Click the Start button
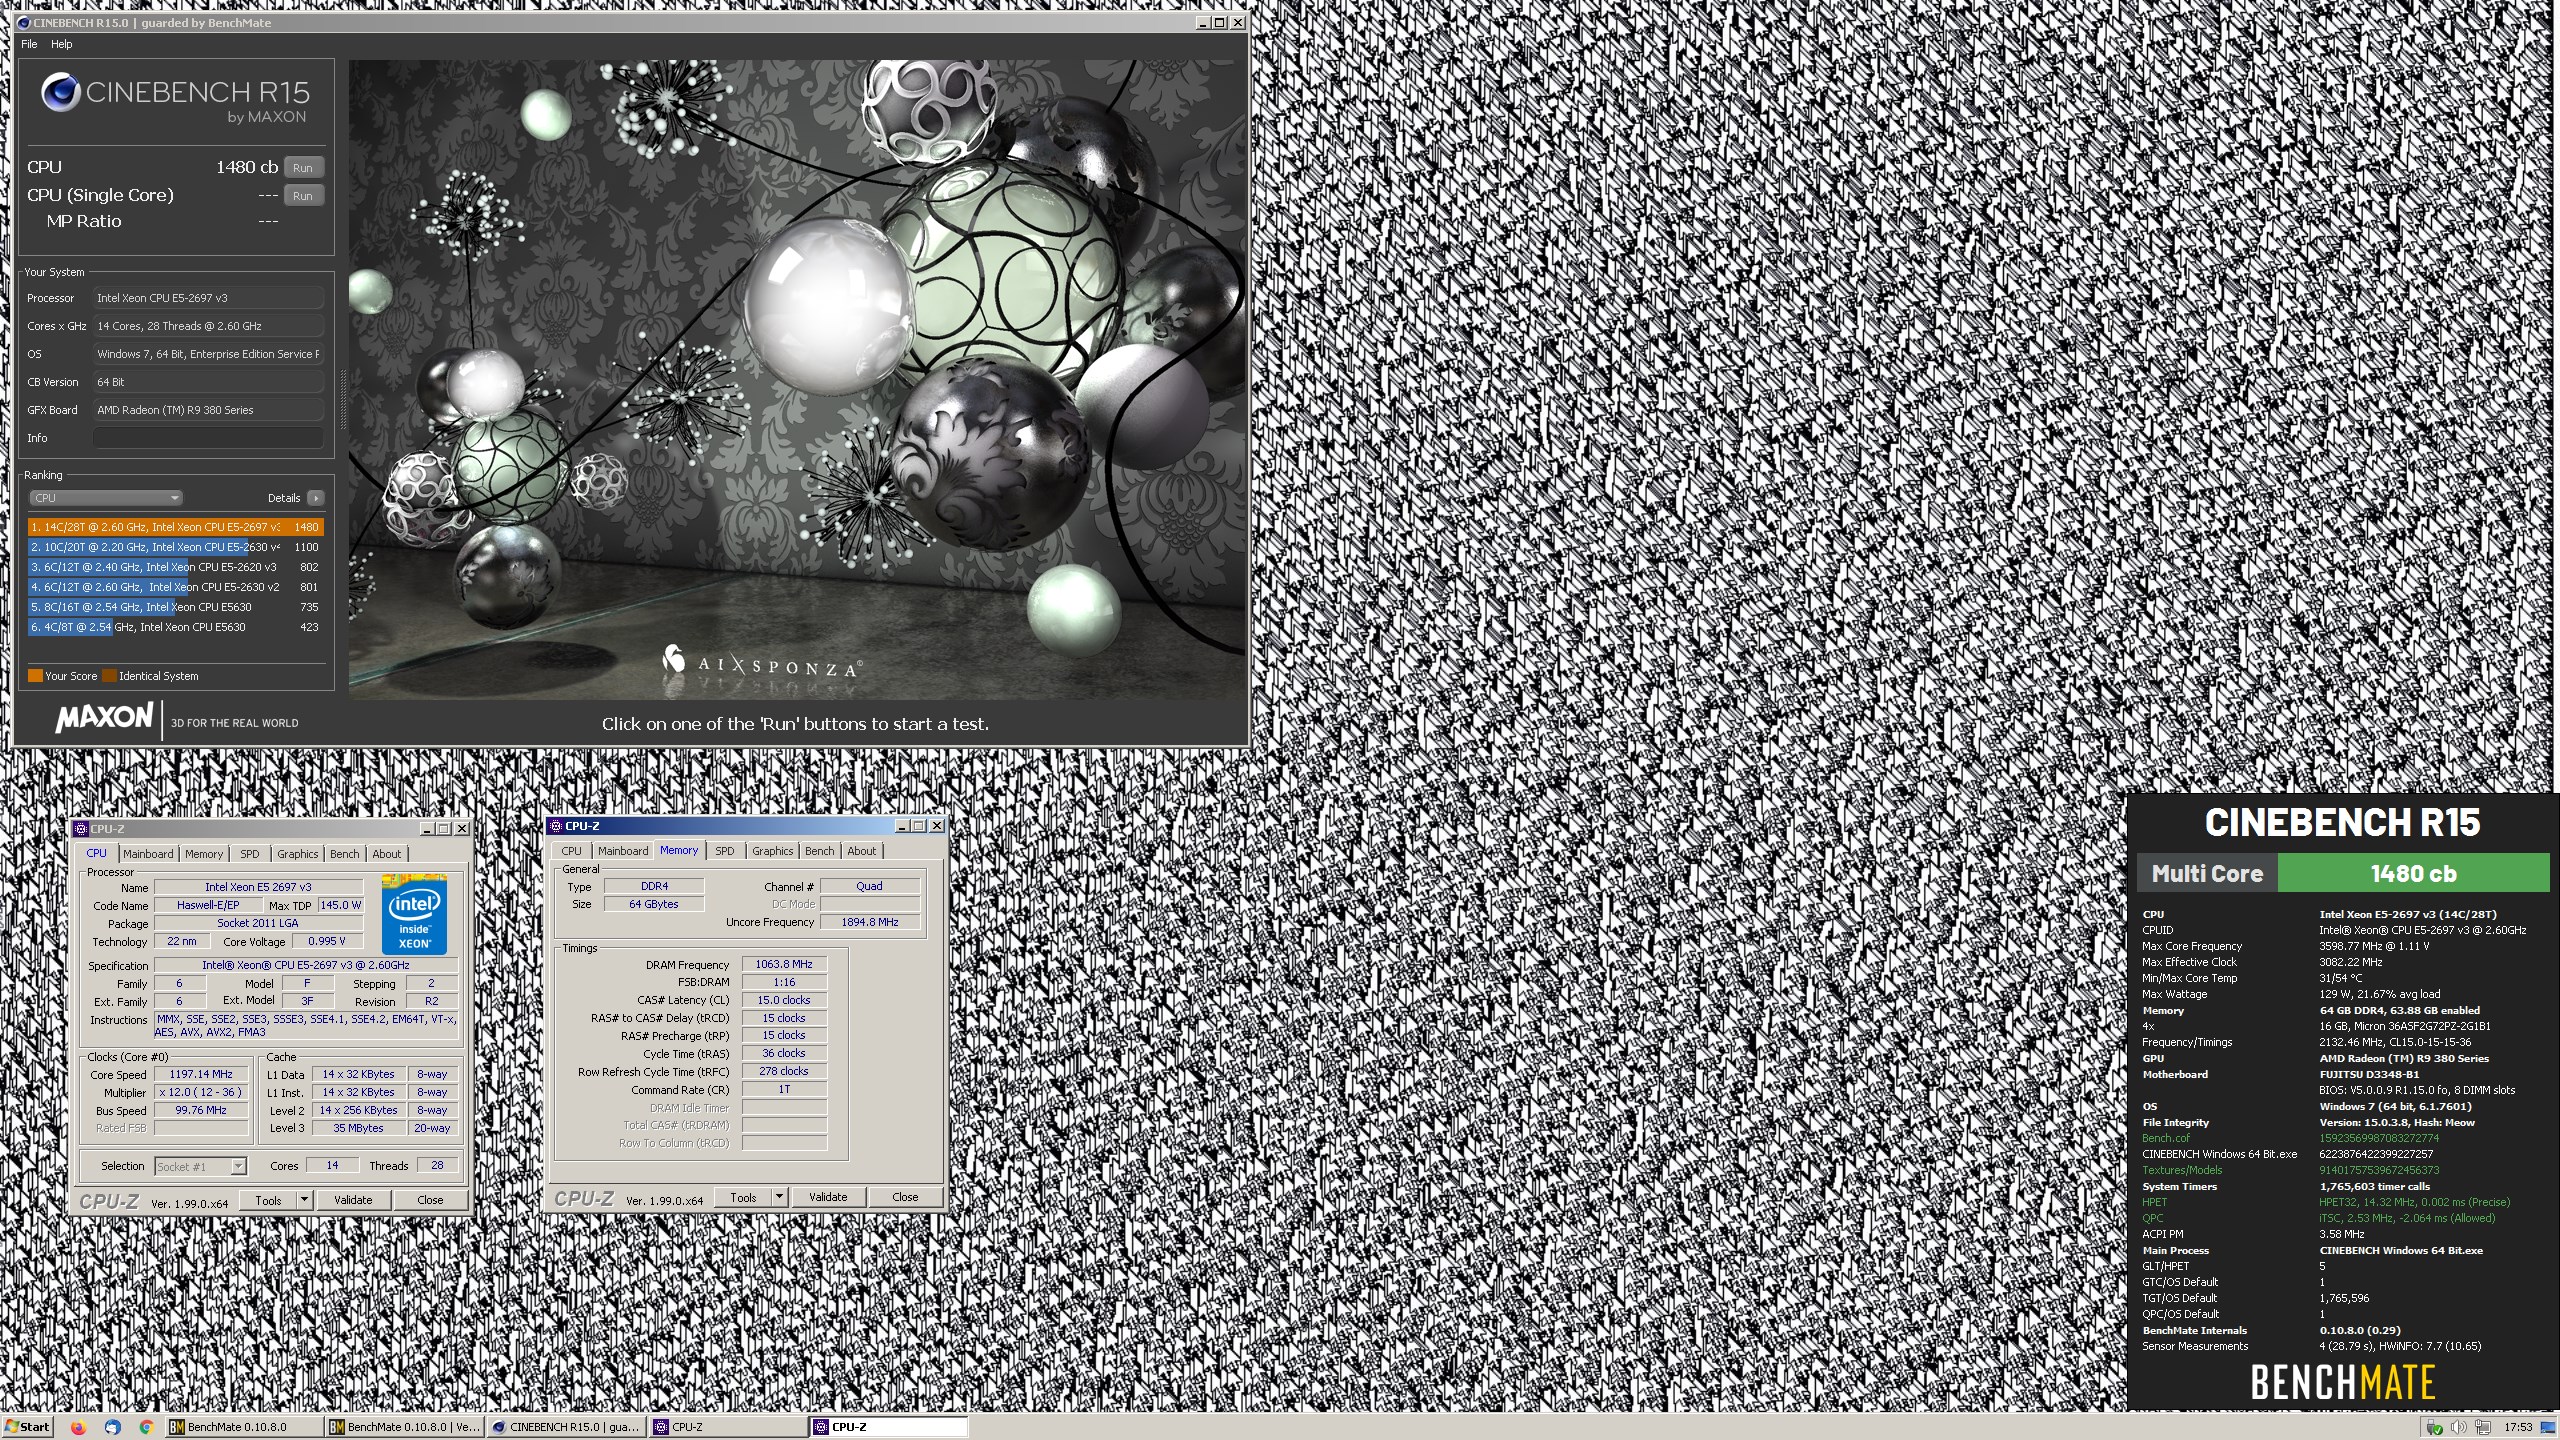This screenshot has height=1440, width=2560. click(x=27, y=1427)
